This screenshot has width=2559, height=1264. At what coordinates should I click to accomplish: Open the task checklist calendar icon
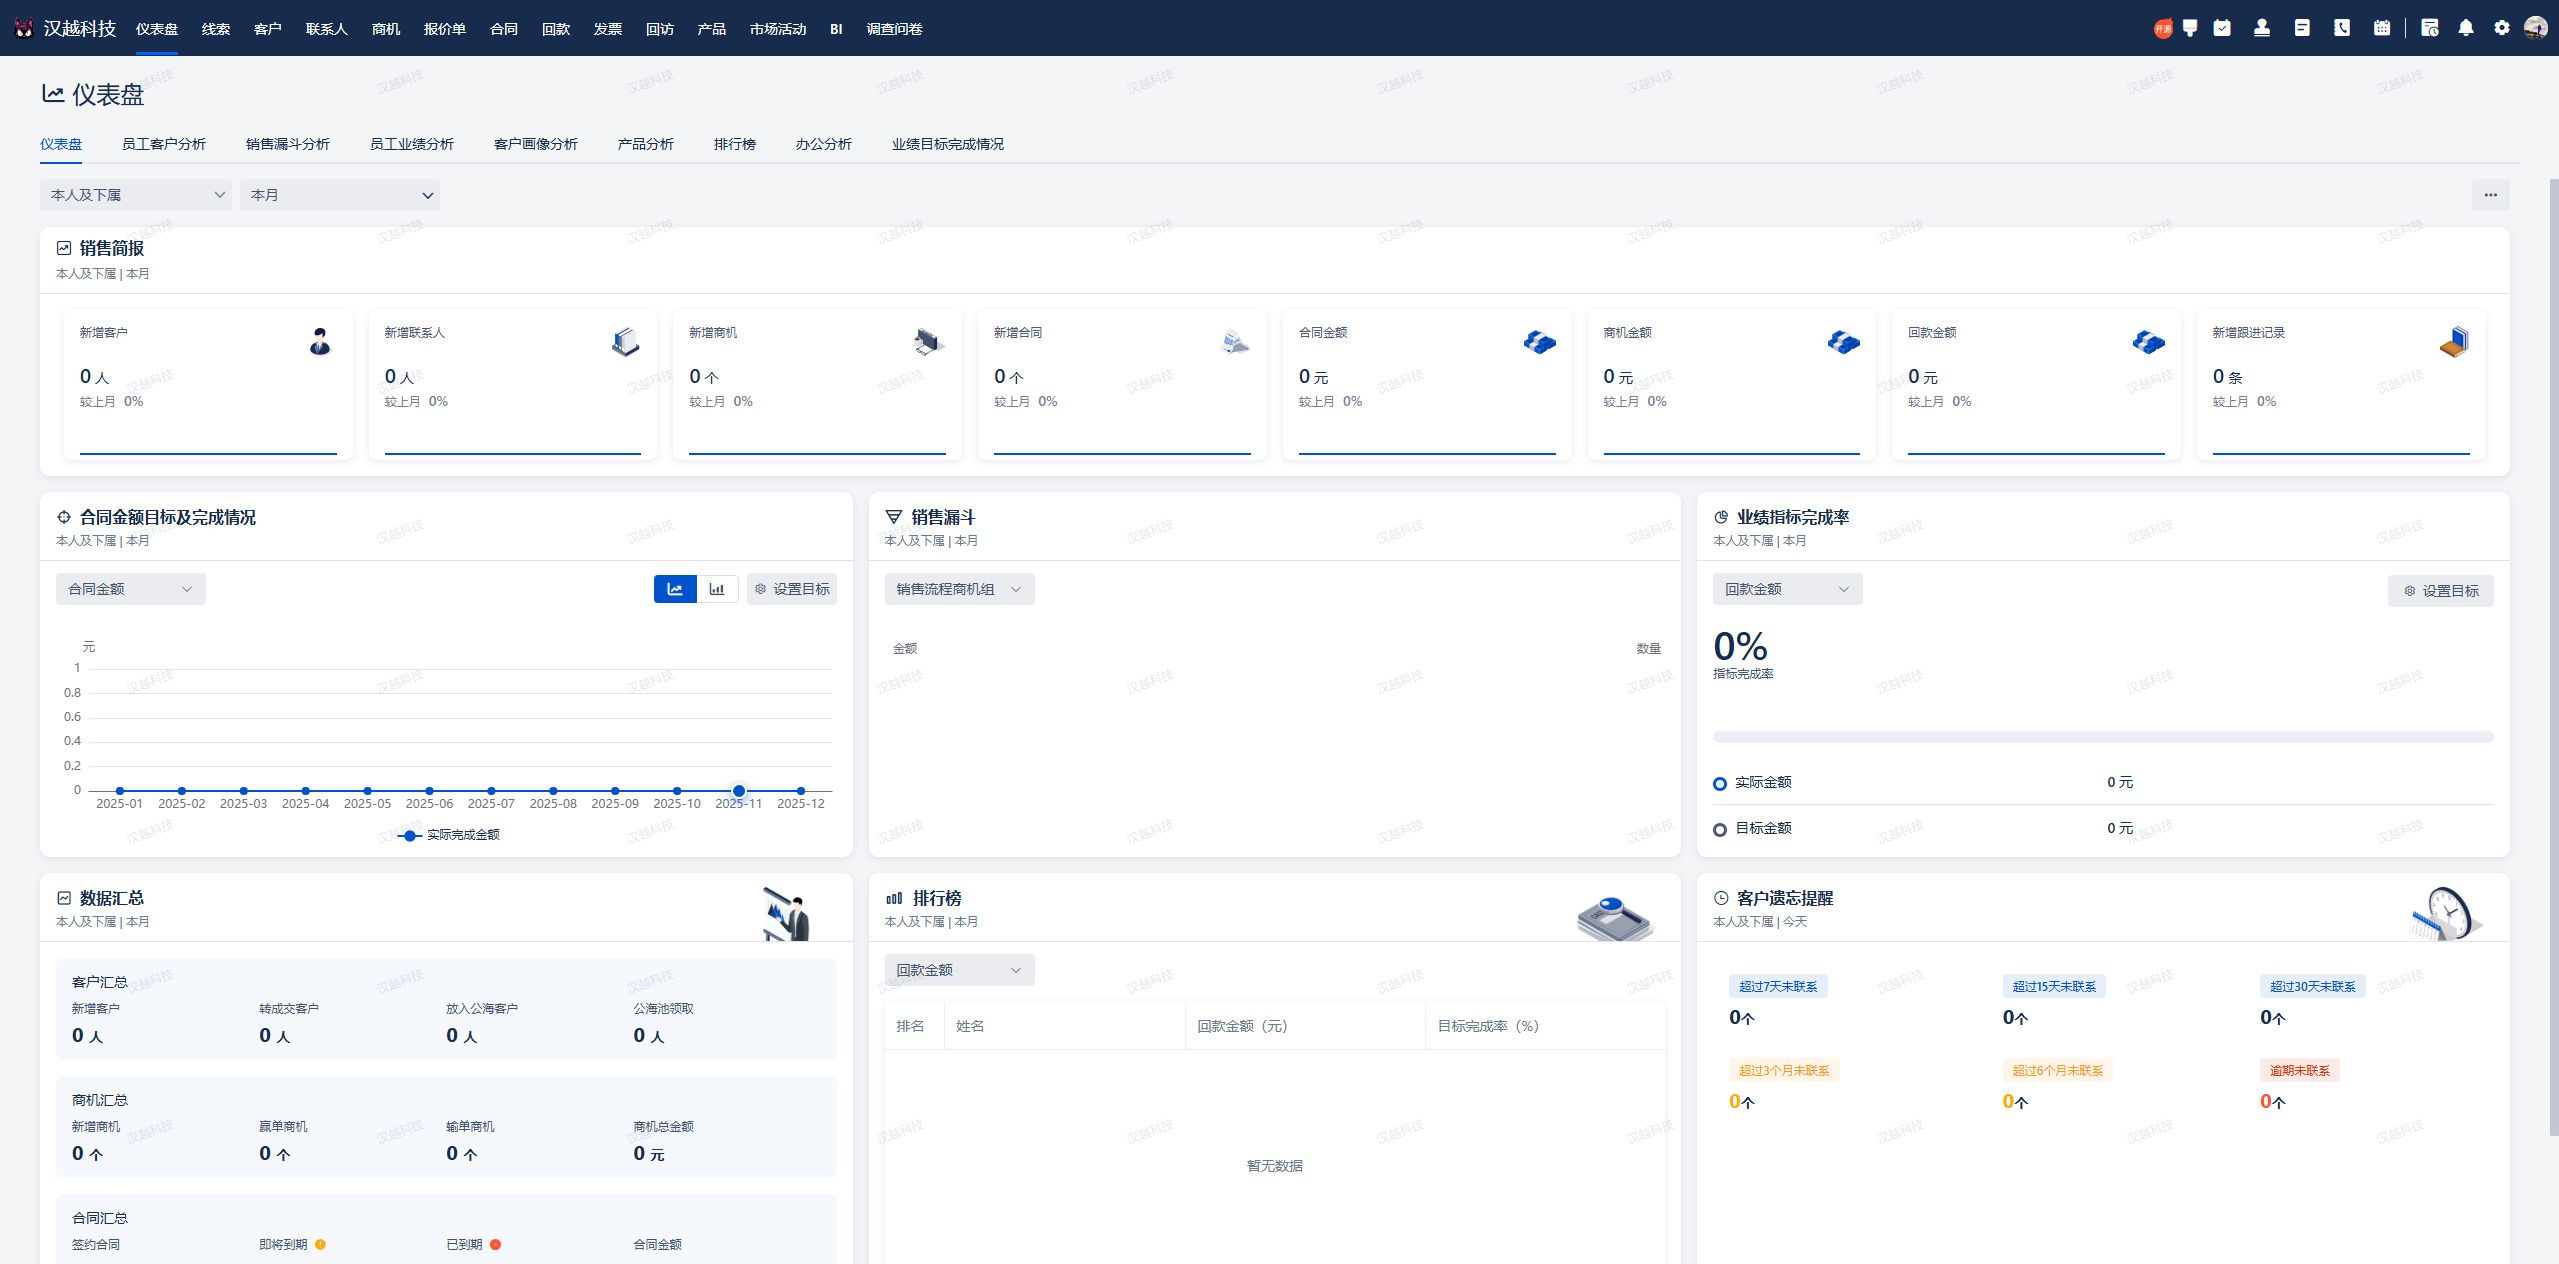[2222, 28]
